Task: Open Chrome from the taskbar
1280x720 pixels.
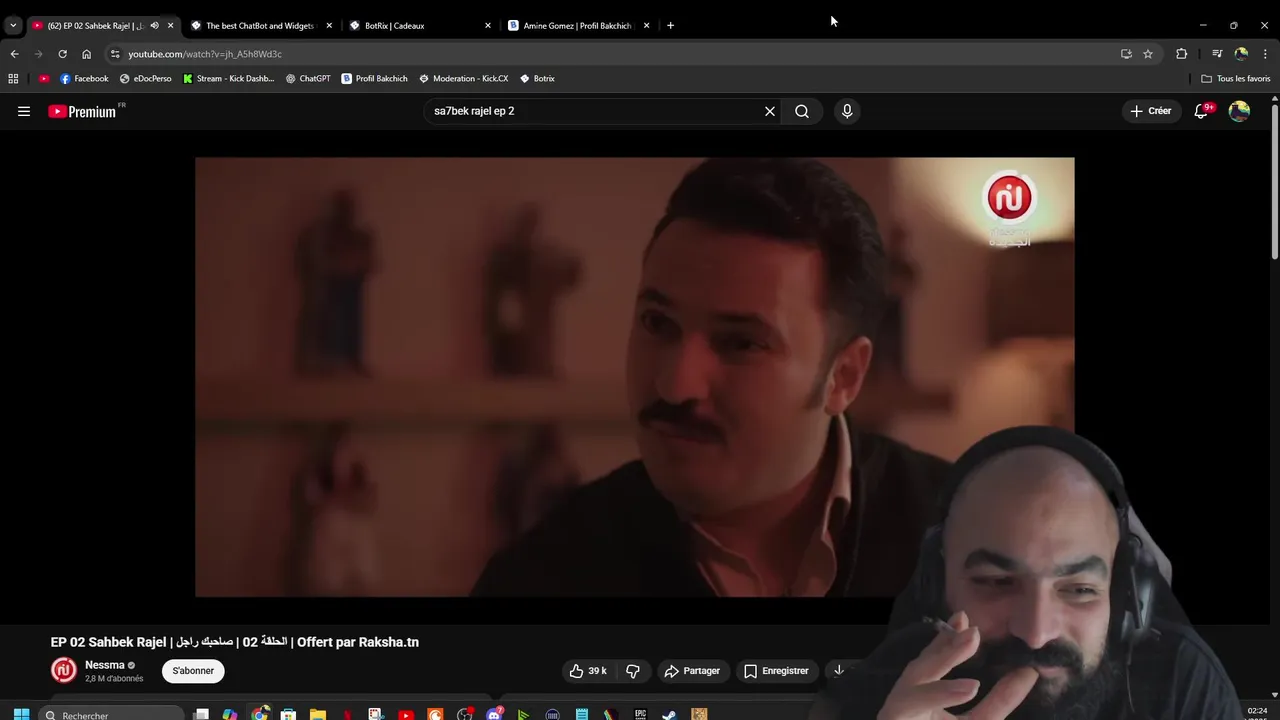Action: click(259, 714)
